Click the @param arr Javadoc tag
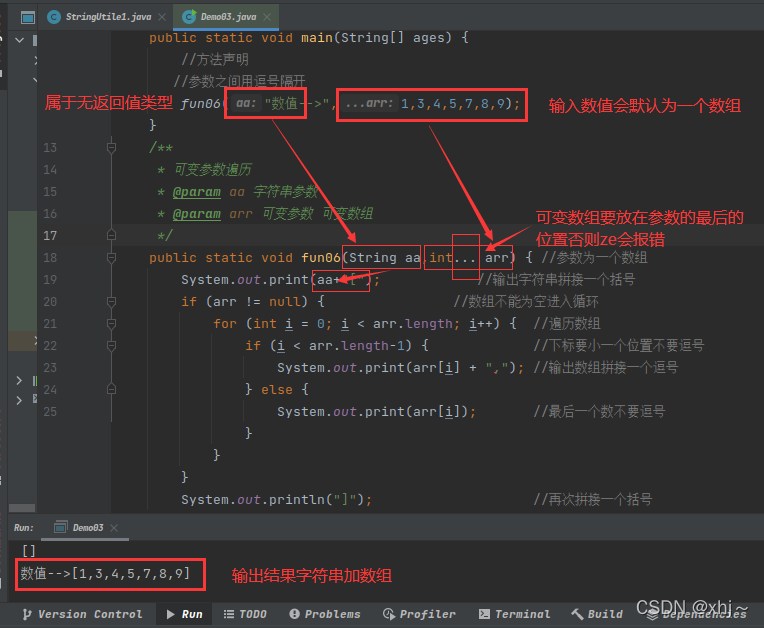 pyautogui.click(x=196, y=214)
